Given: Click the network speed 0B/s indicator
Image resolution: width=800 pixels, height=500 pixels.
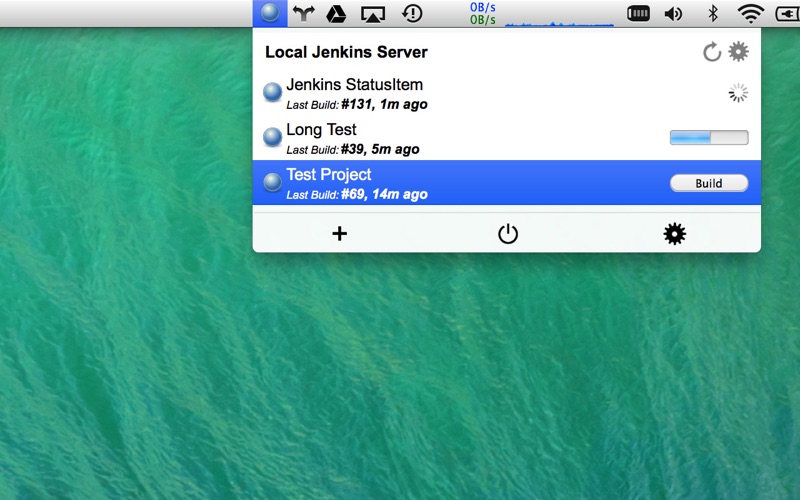Looking at the screenshot, I should 483,14.
